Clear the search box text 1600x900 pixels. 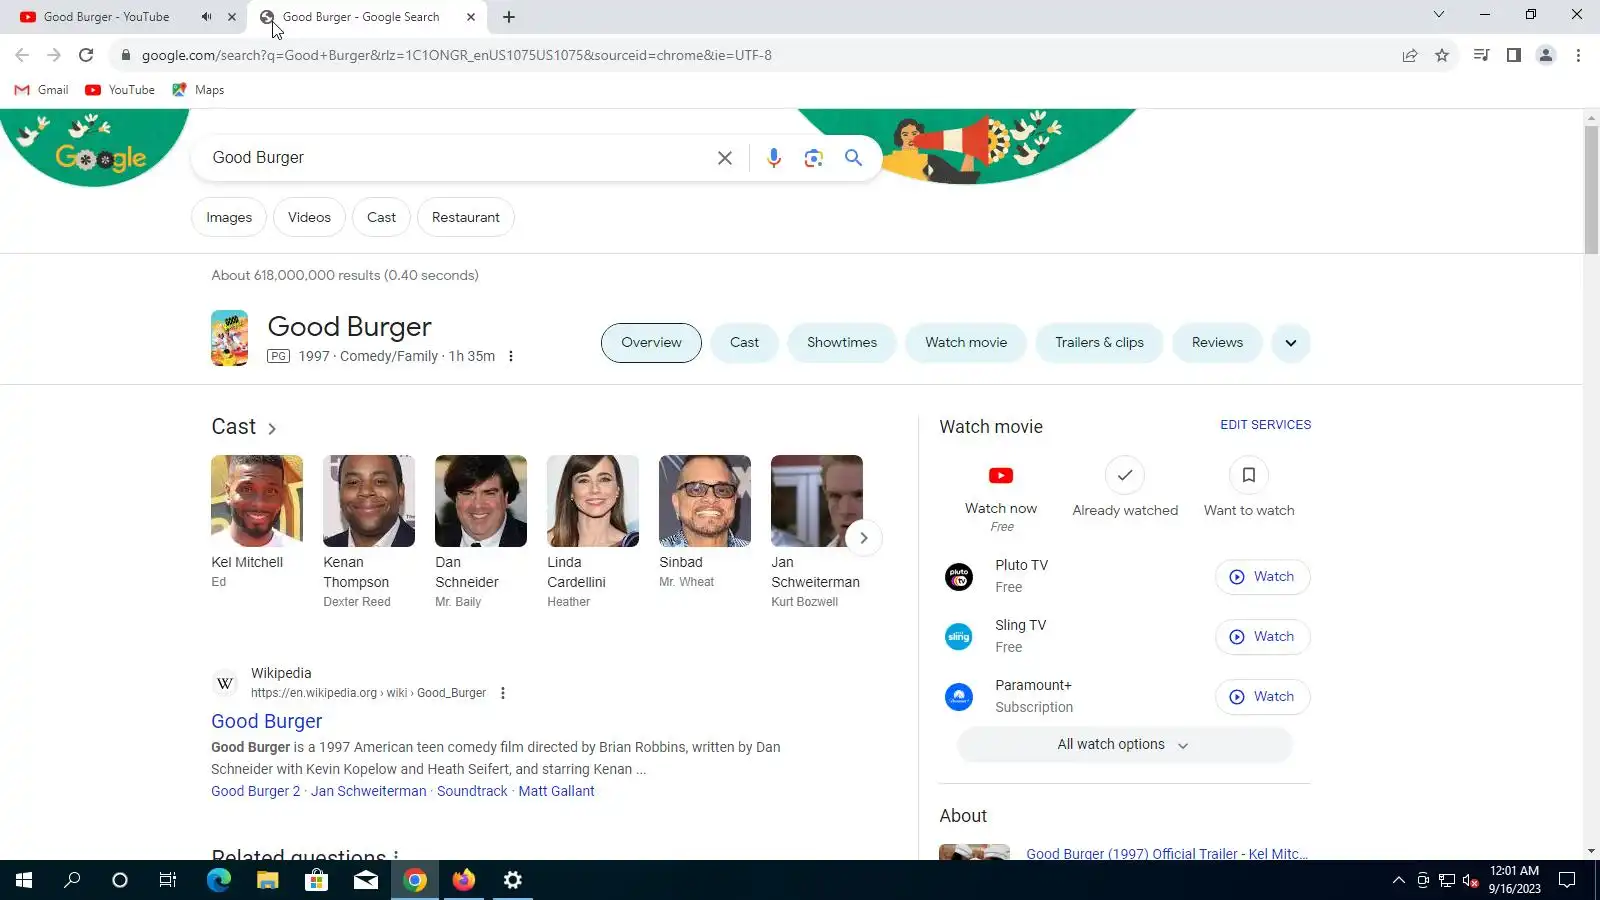point(725,158)
